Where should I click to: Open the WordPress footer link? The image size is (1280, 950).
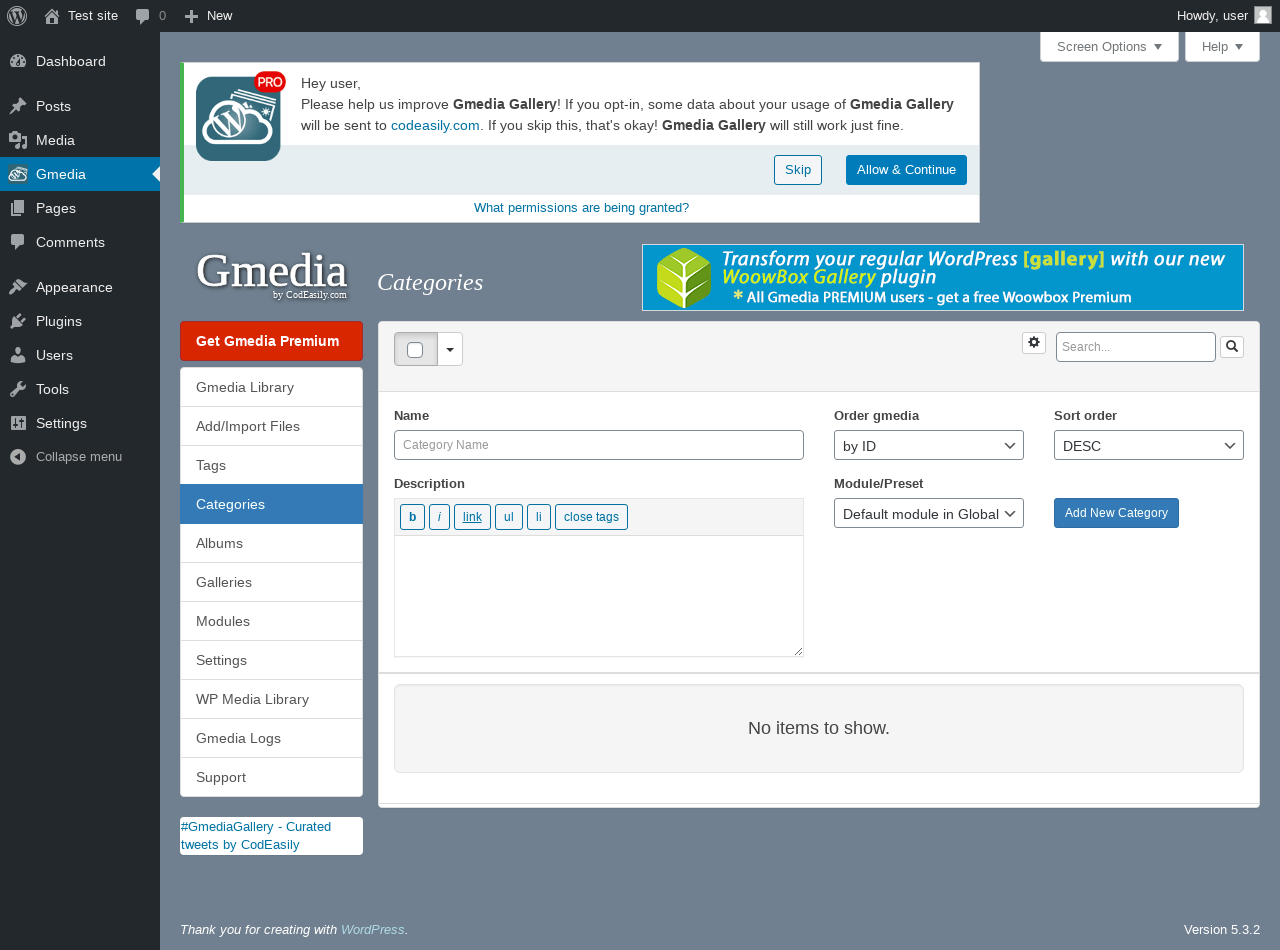tap(372, 929)
